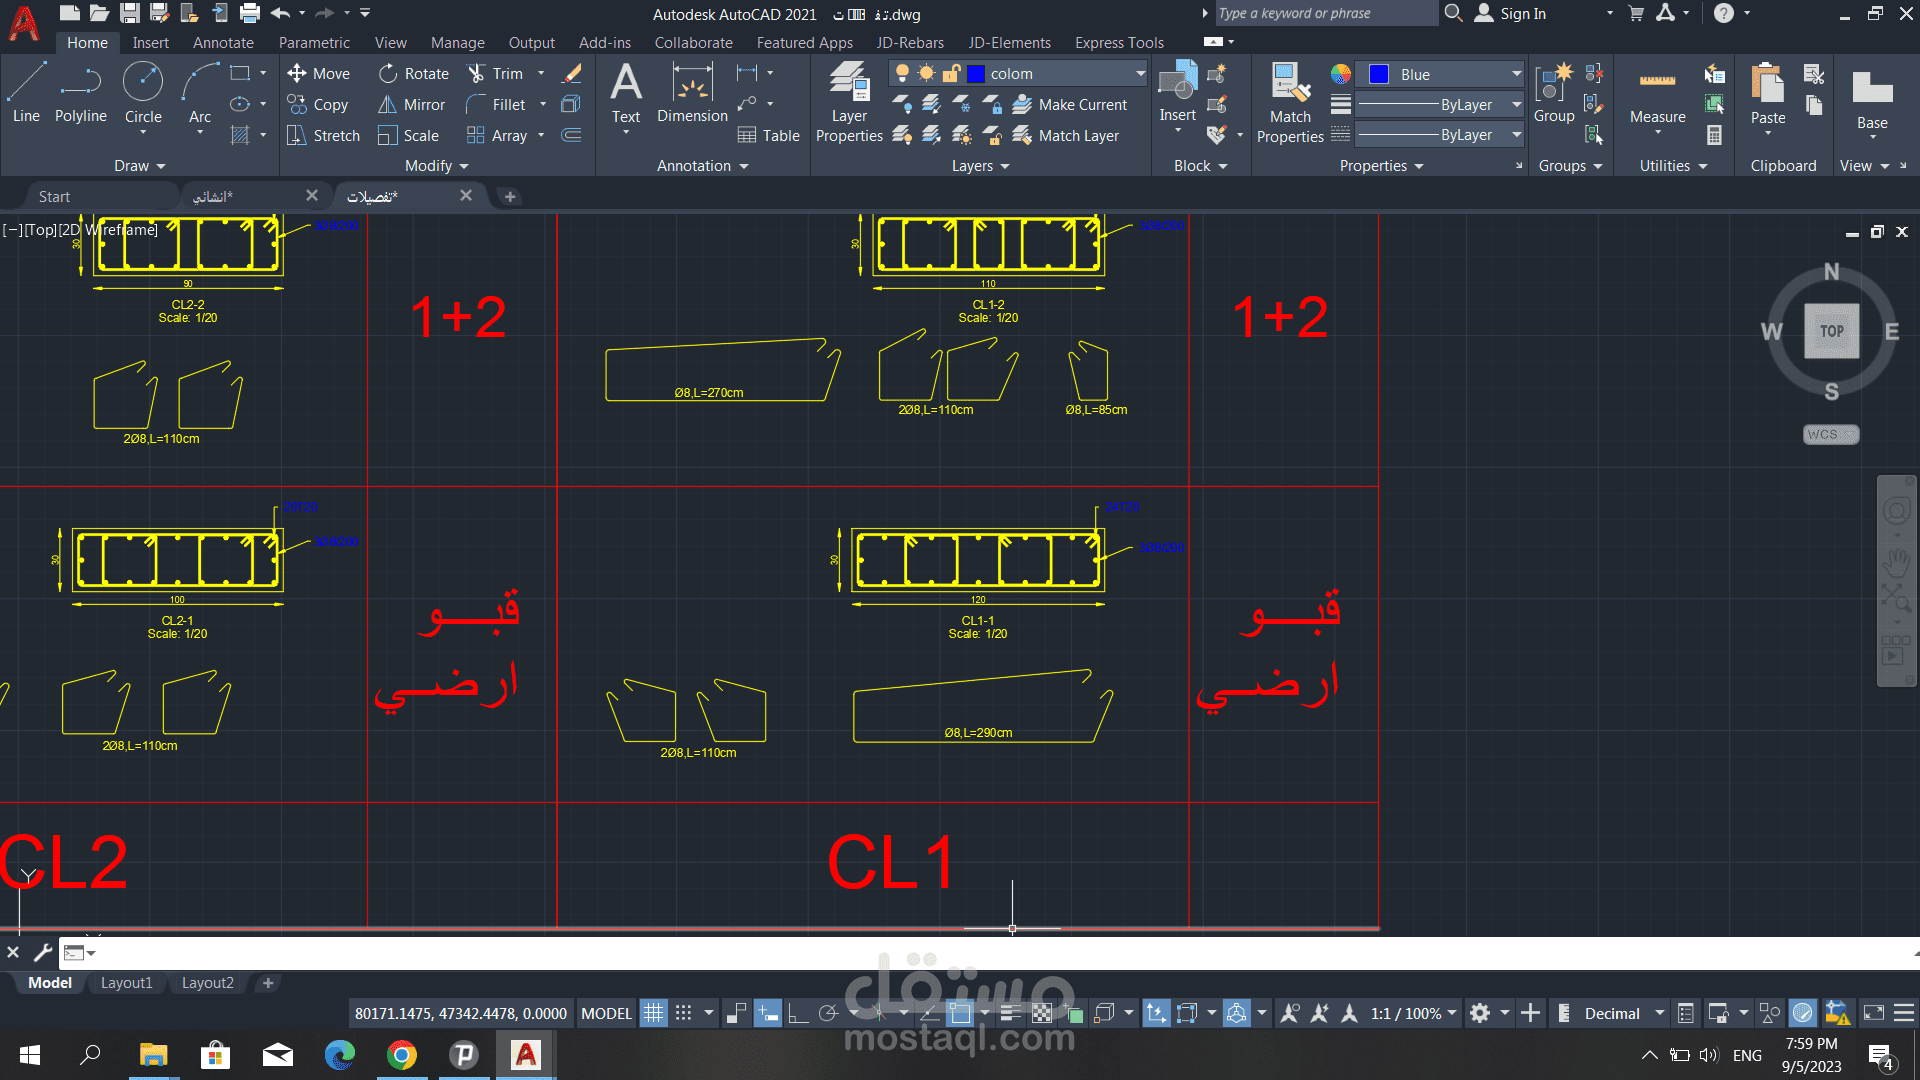Screen dimensions: 1920x1080
Task: Click the Erase tool icon
Action: pos(572,73)
